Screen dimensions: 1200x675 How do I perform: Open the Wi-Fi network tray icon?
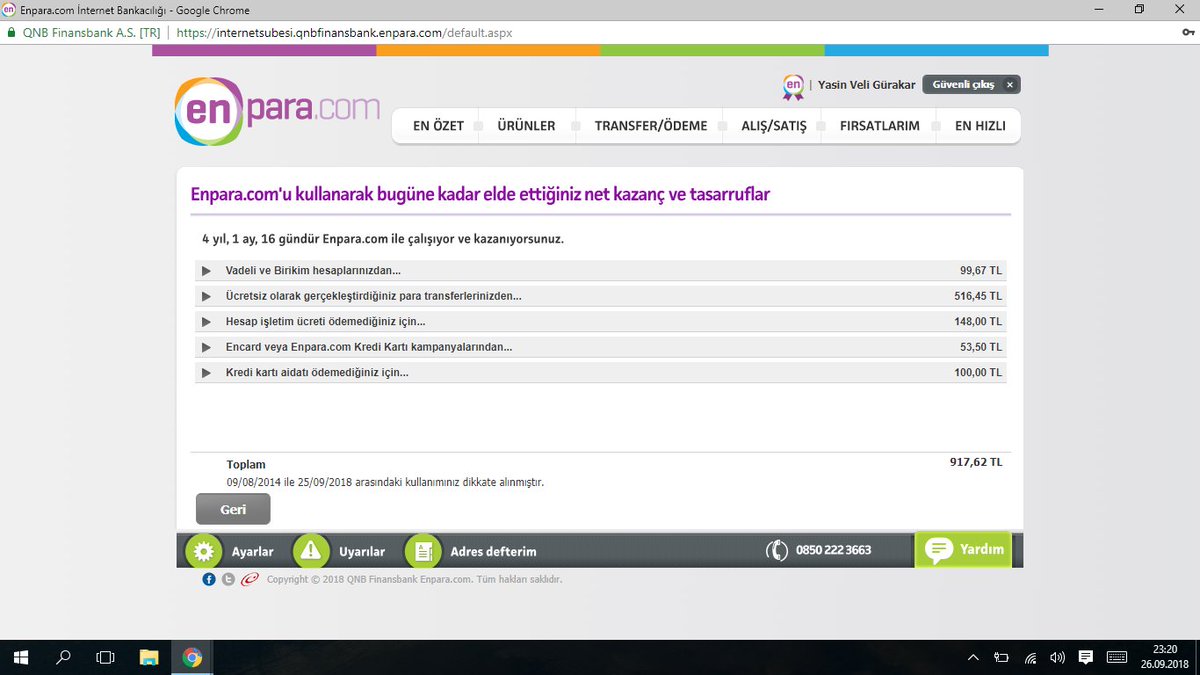pos(1030,657)
